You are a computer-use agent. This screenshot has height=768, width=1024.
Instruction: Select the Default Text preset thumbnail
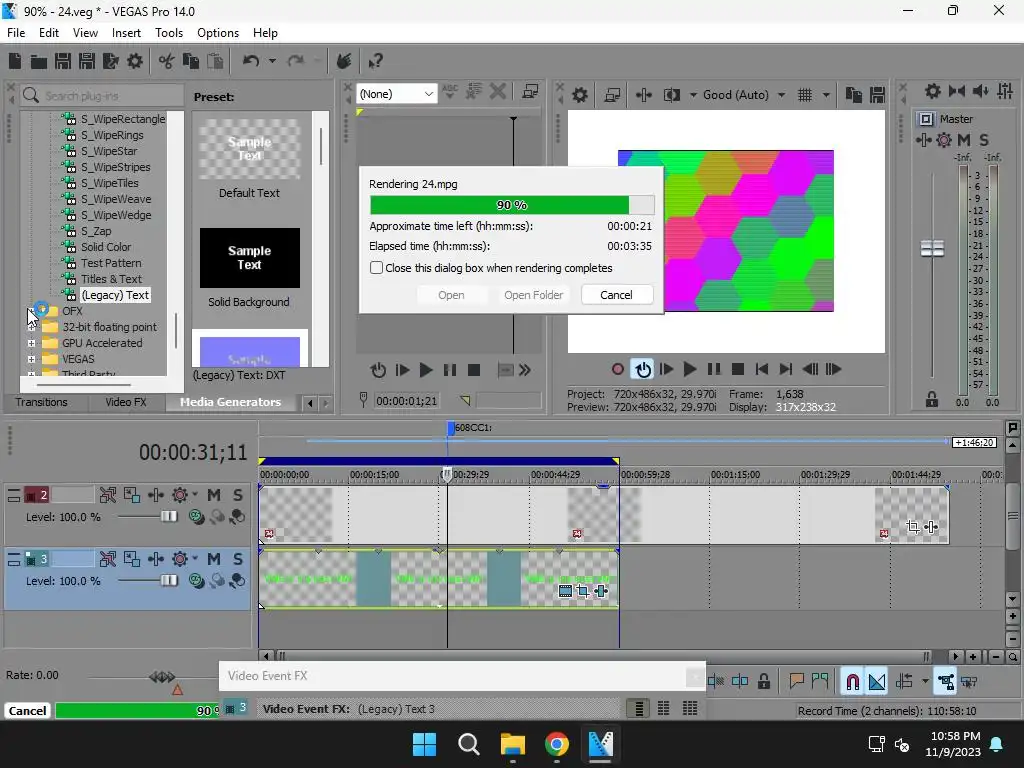[249, 149]
